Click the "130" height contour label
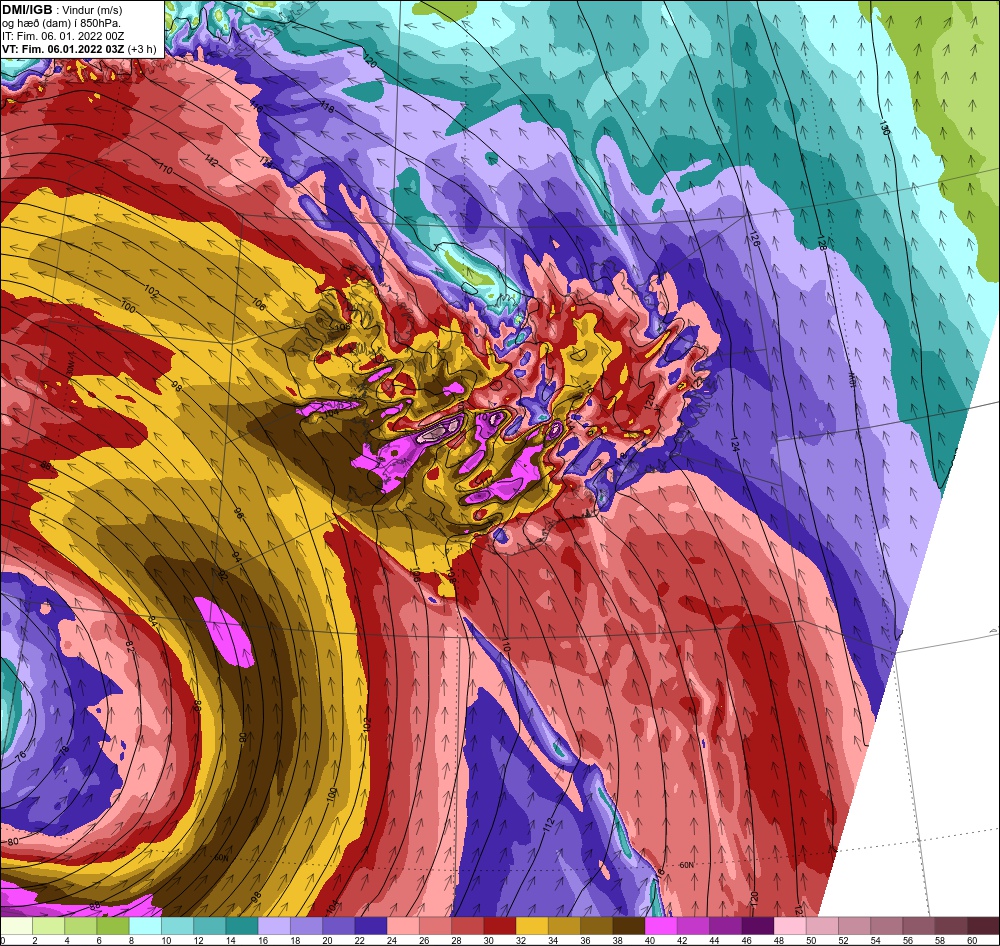 (884, 127)
